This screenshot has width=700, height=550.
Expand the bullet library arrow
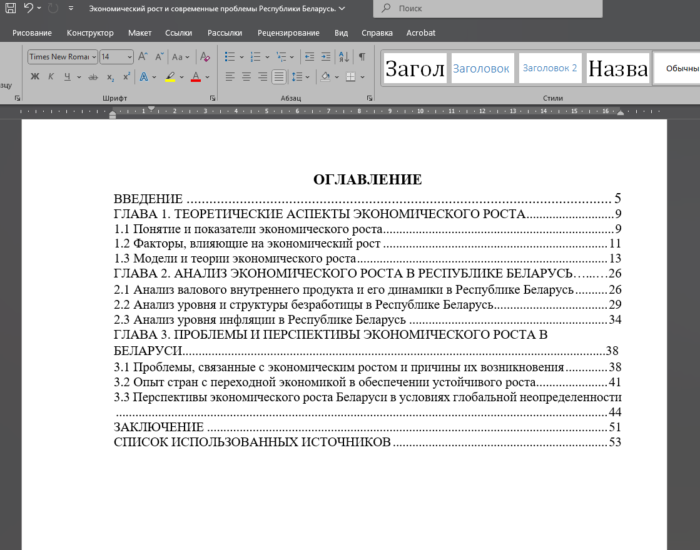242,57
